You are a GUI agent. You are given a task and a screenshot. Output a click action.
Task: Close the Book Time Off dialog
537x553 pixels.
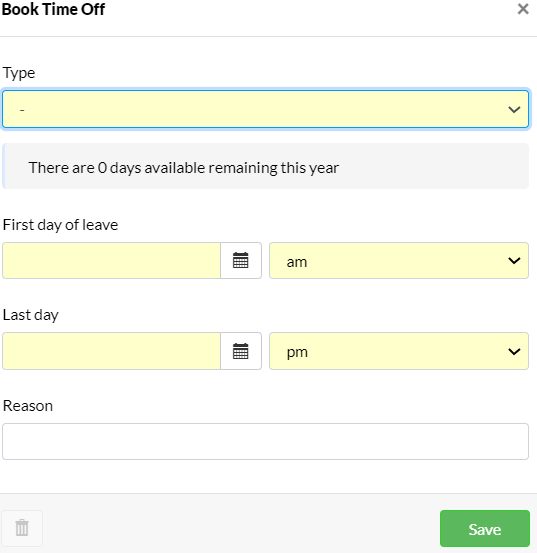(x=523, y=9)
